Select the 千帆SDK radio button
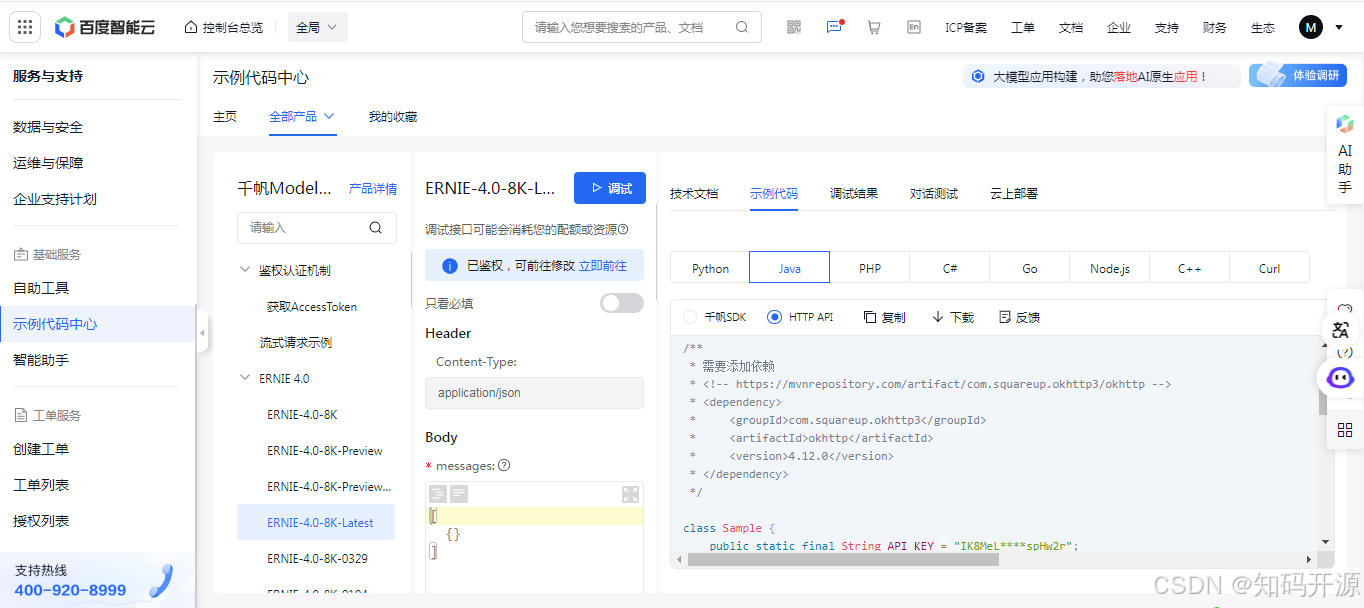Screen dimensions: 1364x608 pos(691,316)
